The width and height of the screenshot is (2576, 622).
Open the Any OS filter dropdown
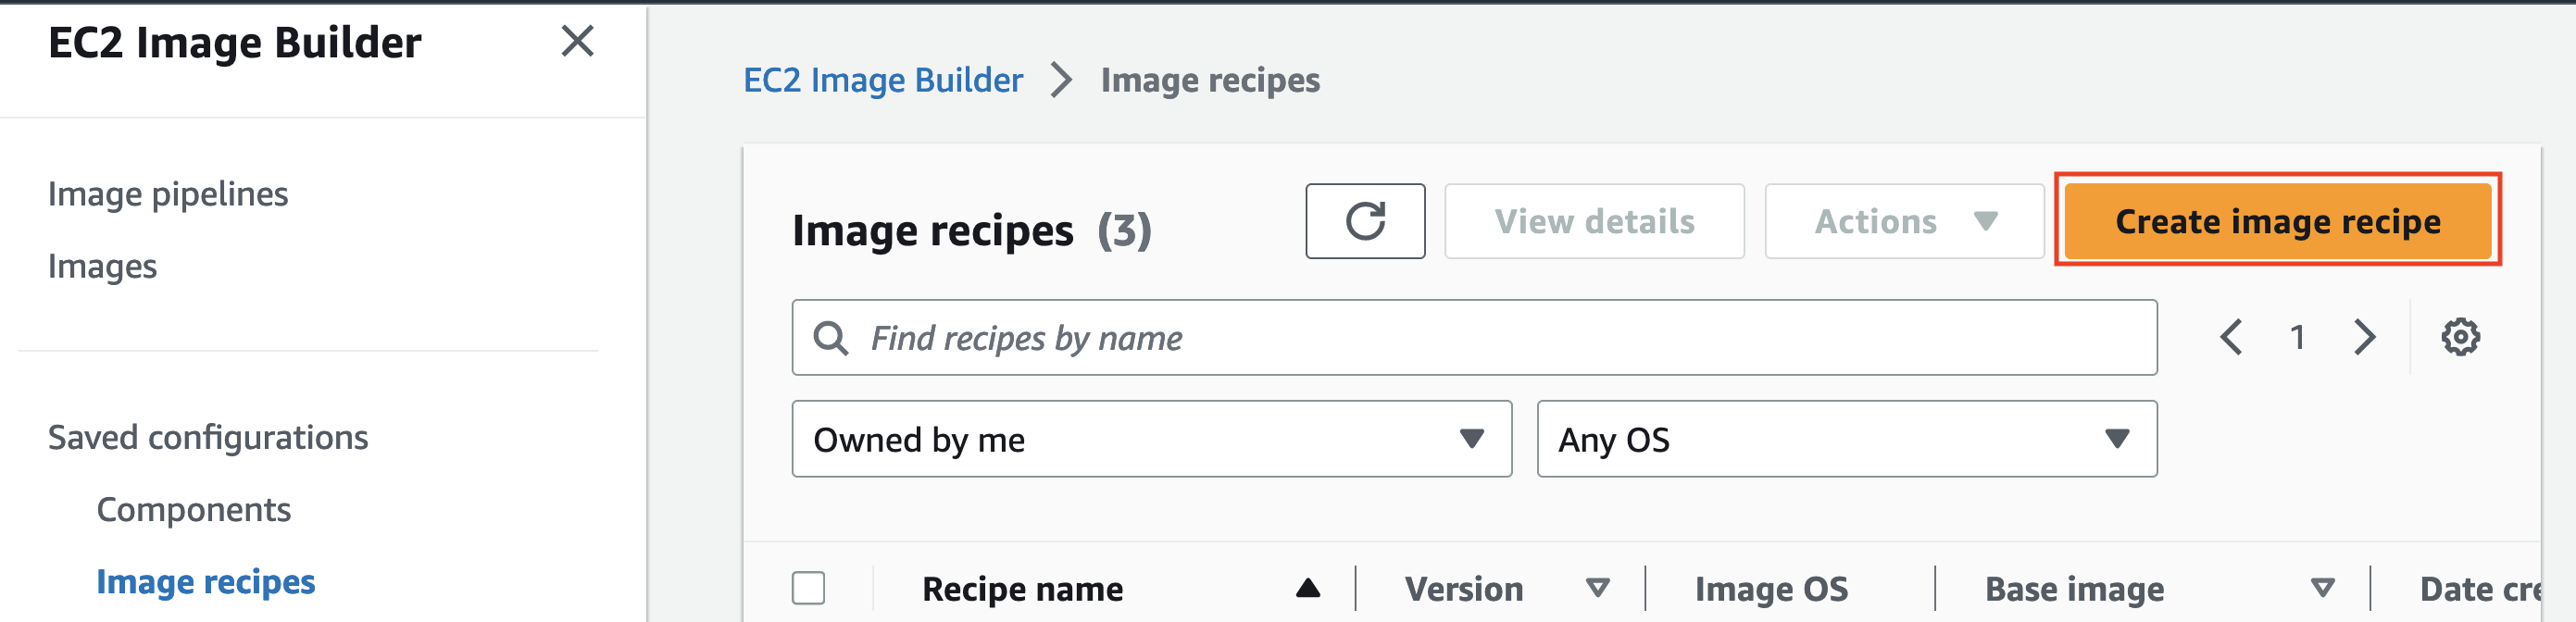coord(1845,439)
